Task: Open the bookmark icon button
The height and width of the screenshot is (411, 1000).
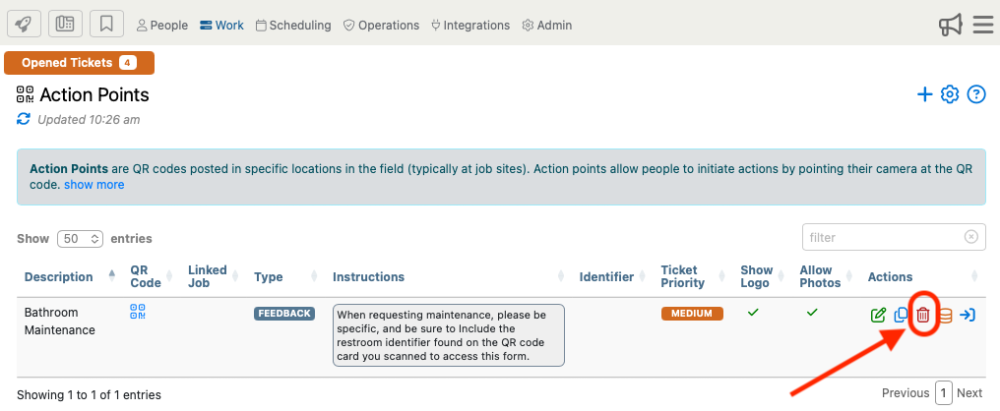Action: pyautogui.click(x=107, y=25)
